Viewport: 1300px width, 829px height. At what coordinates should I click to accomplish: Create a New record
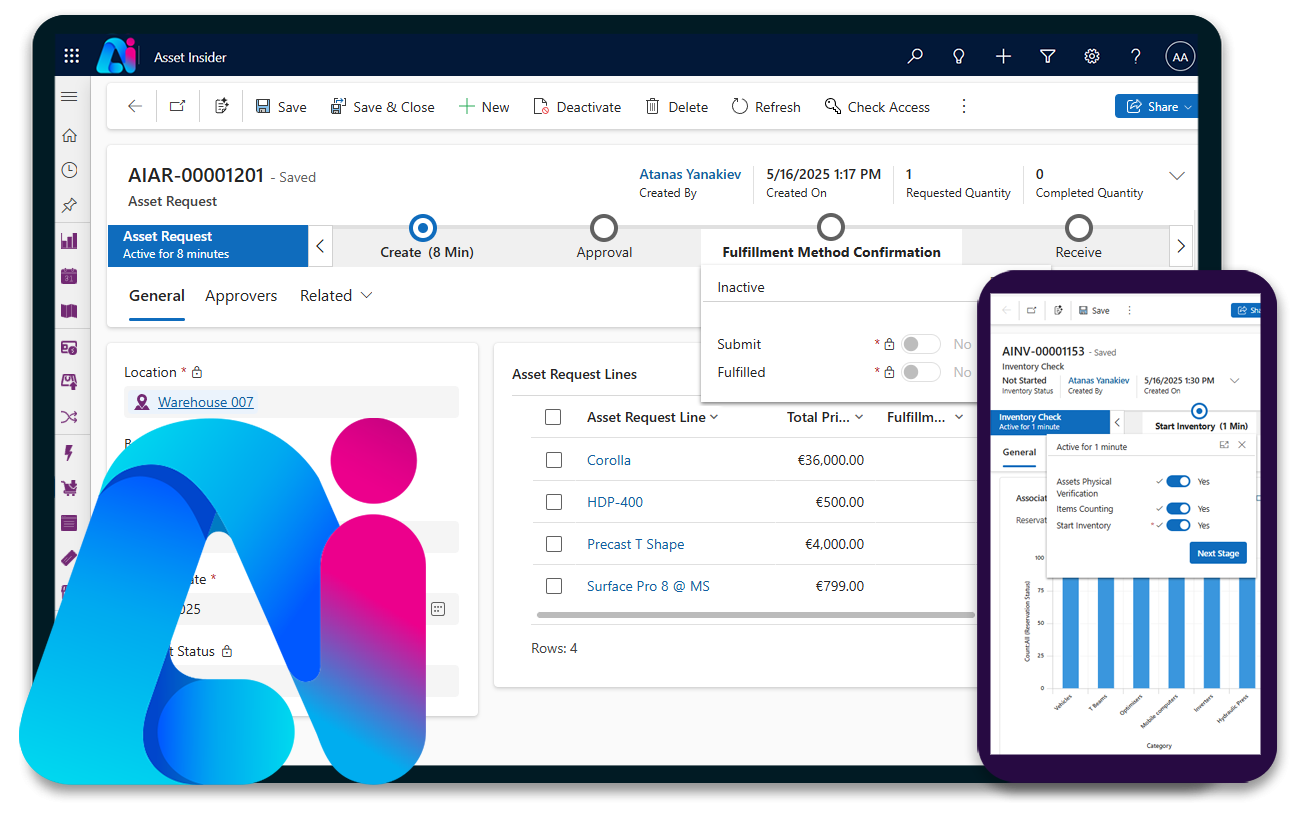point(484,107)
